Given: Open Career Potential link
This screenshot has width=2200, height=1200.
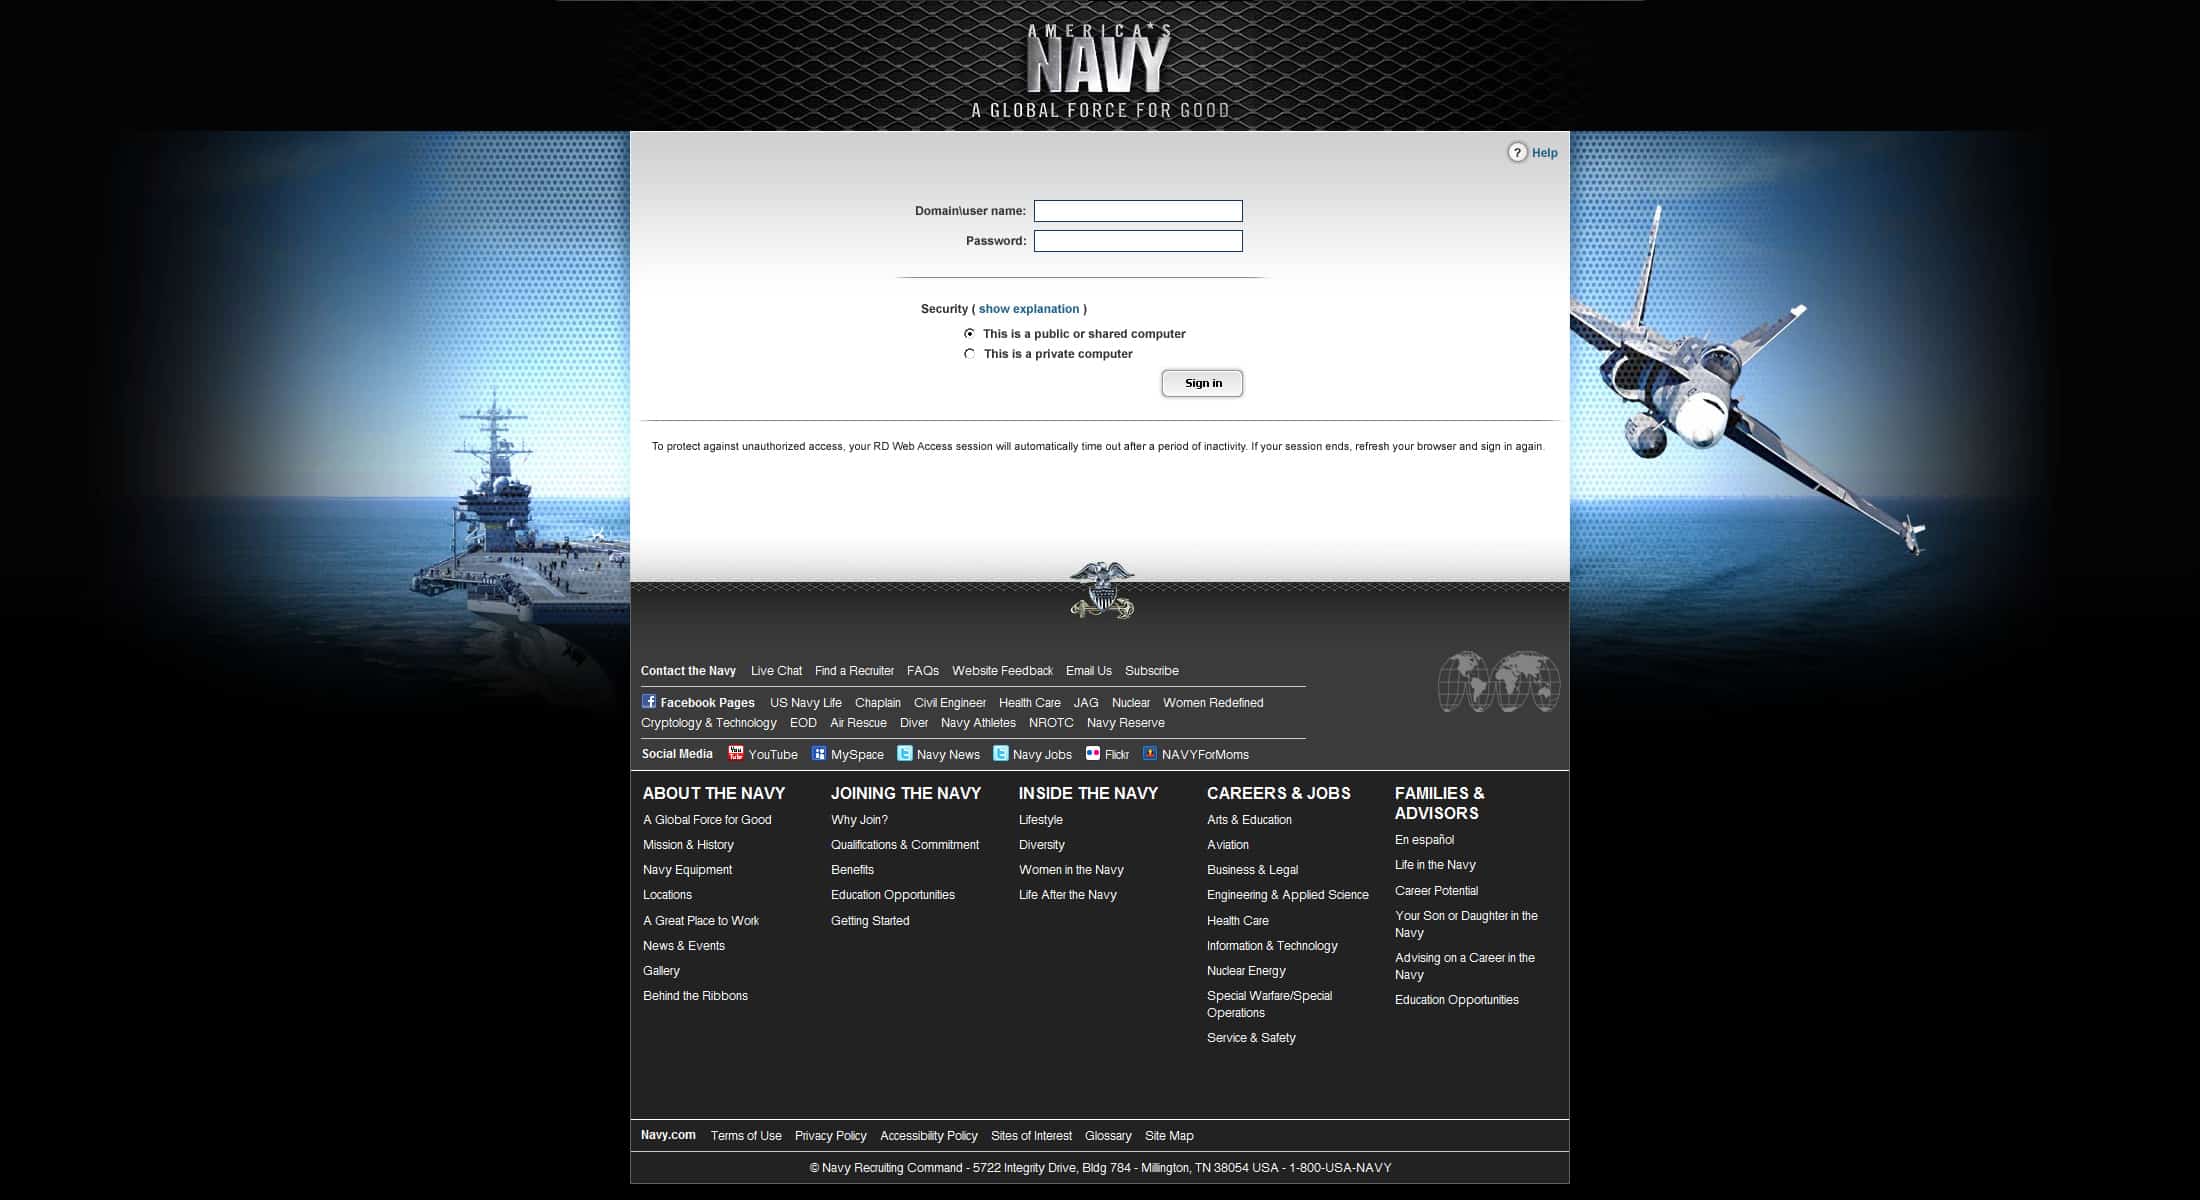Looking at the screenshot, I should tap(1436, 891).
